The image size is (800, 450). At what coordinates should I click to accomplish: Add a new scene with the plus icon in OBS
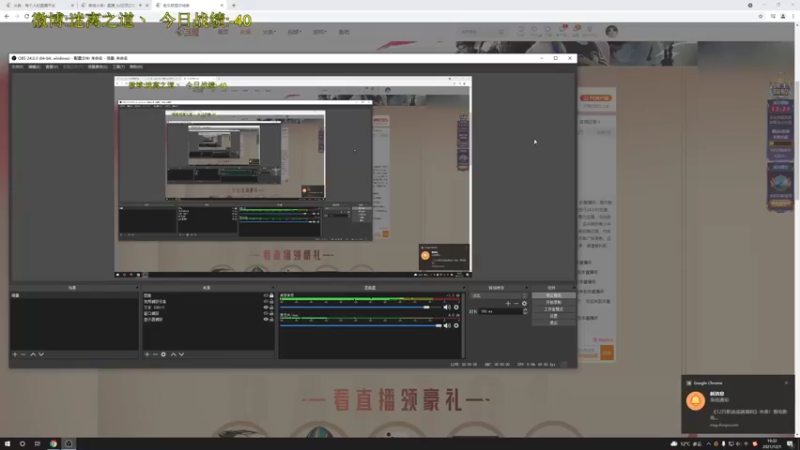15,354
